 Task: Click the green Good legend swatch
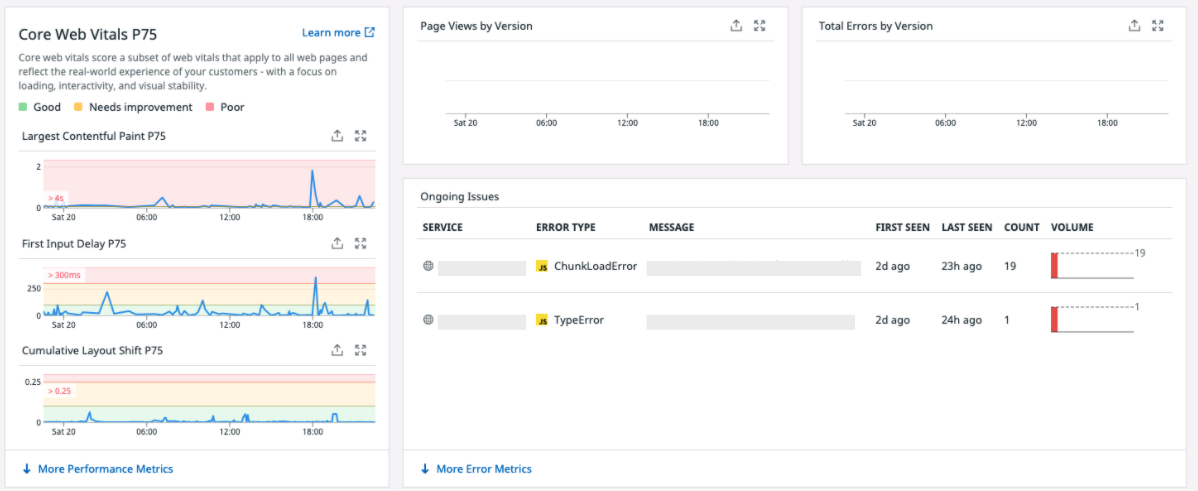tap(23, 108)
